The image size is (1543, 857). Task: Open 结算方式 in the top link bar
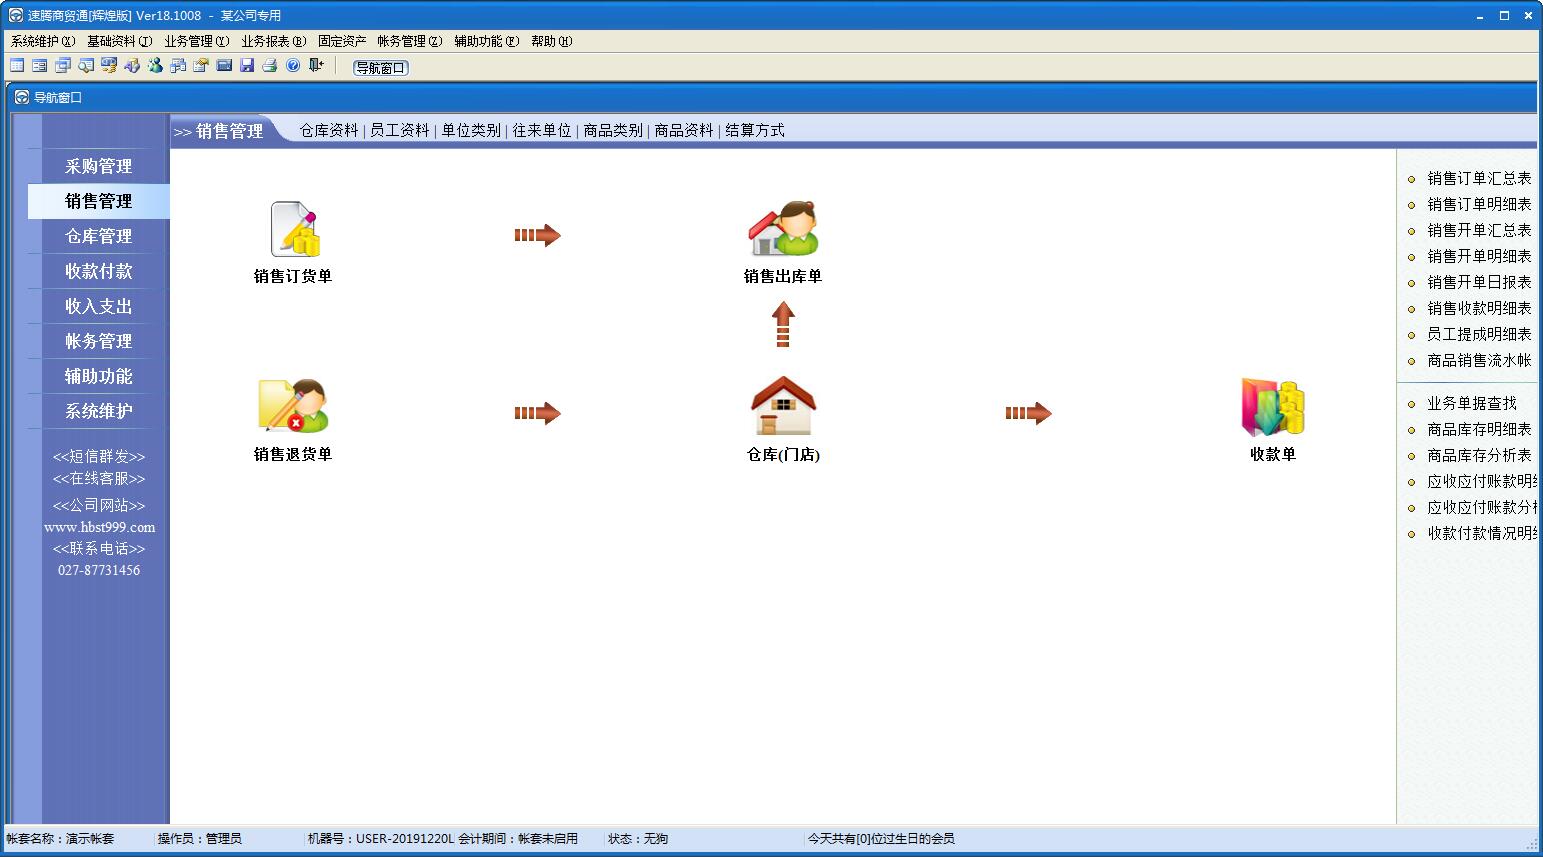755,130
